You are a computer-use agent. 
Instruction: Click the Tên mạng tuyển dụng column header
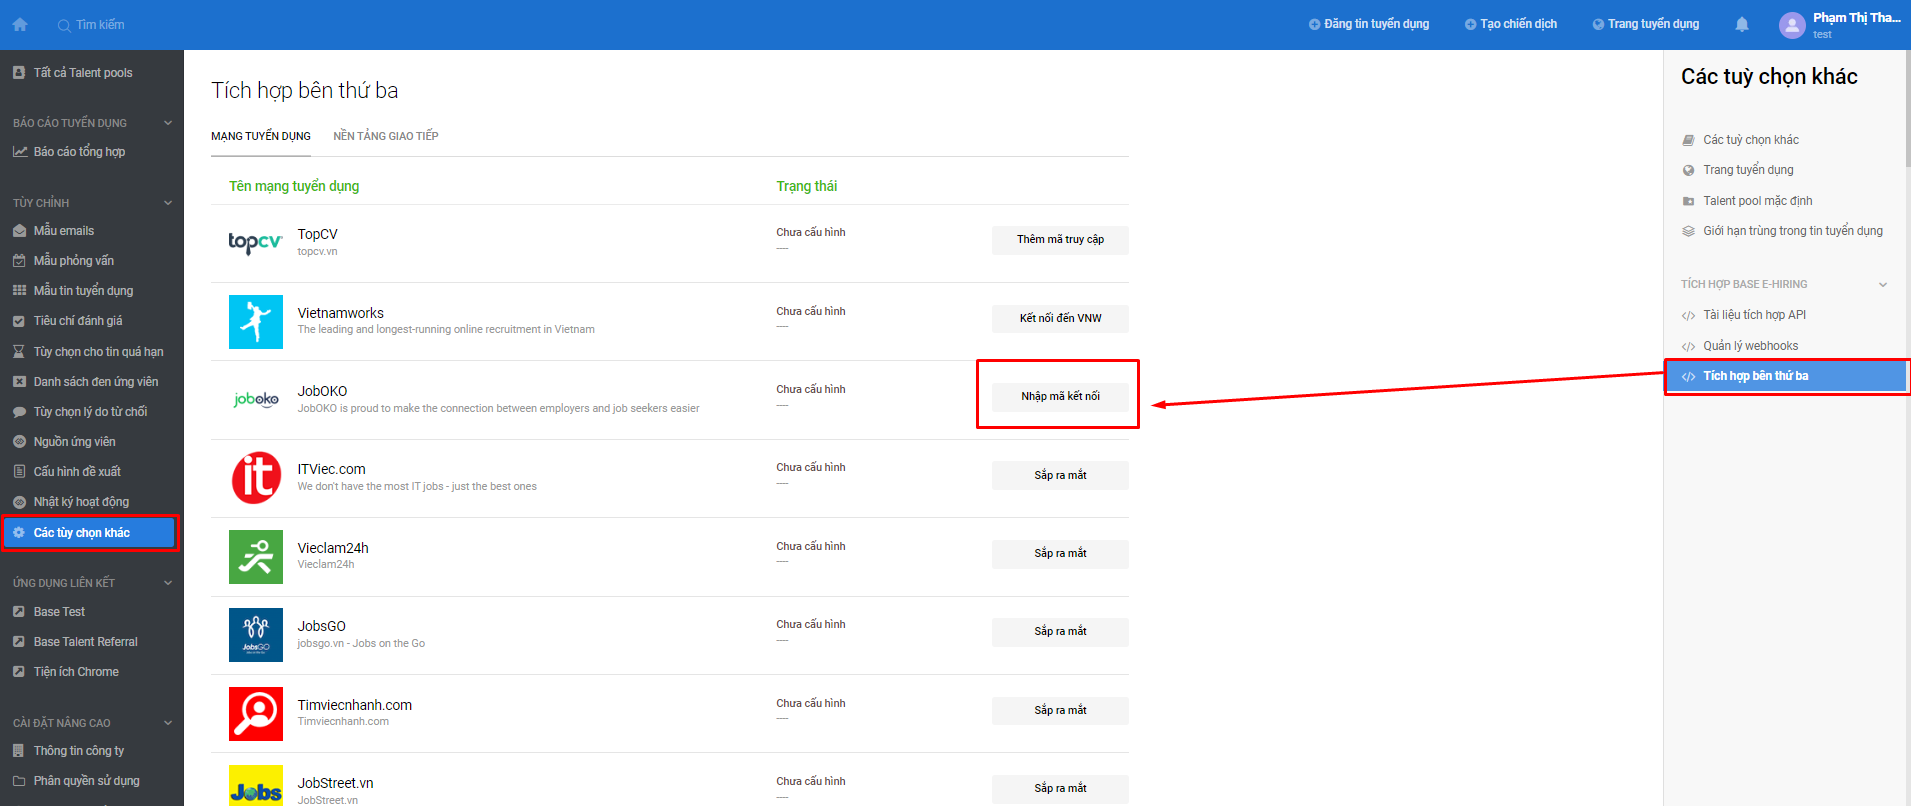[294, 186]
